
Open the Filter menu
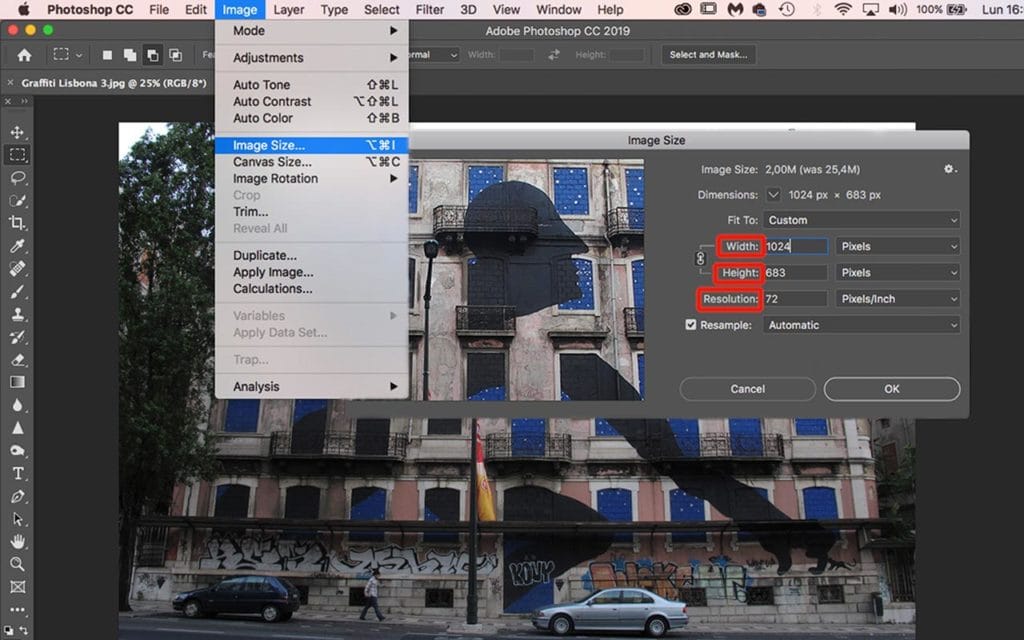(x=429, y=9)
